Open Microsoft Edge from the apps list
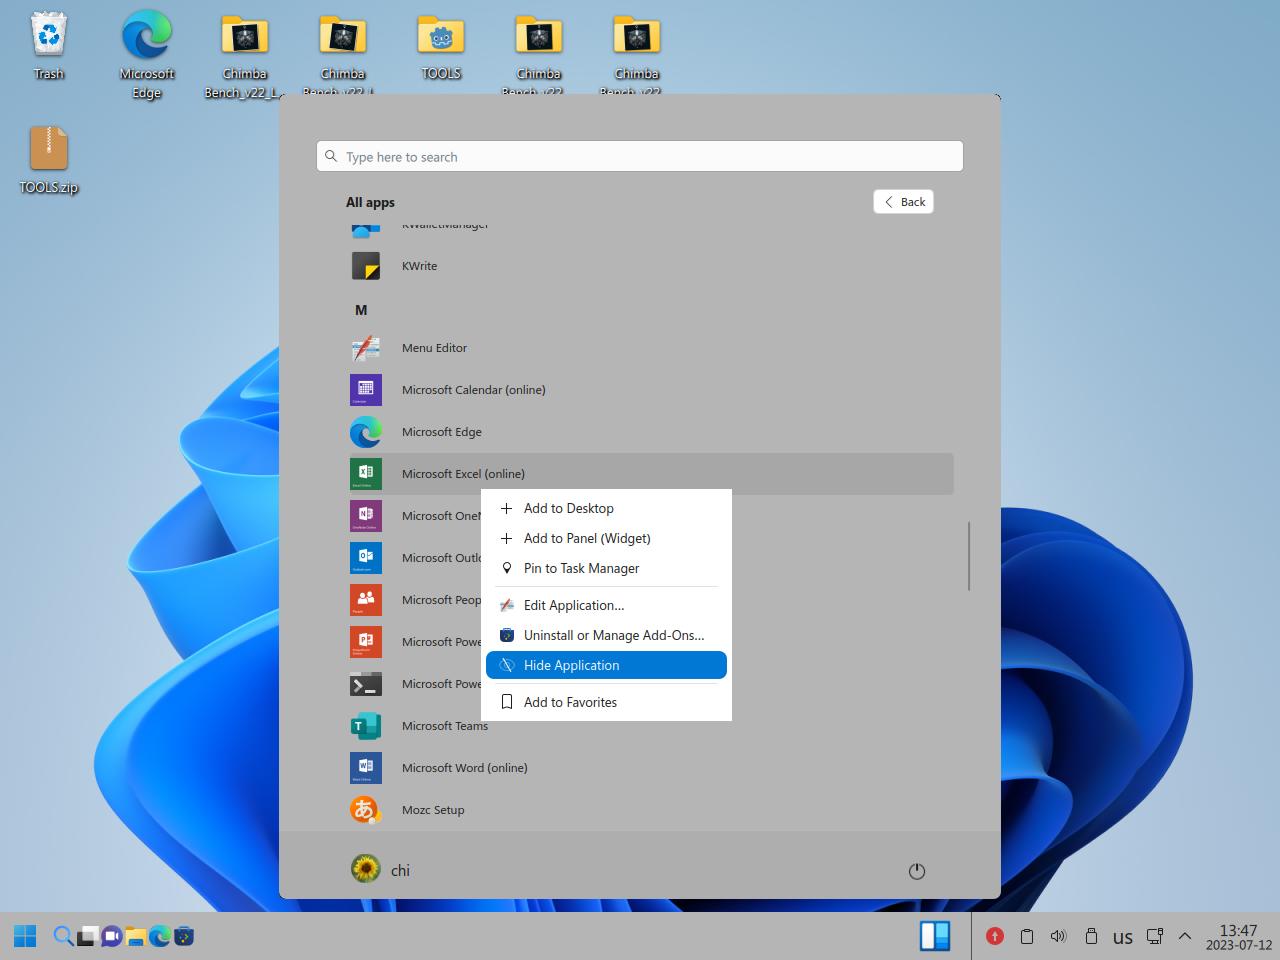 (x=441, y=432)
